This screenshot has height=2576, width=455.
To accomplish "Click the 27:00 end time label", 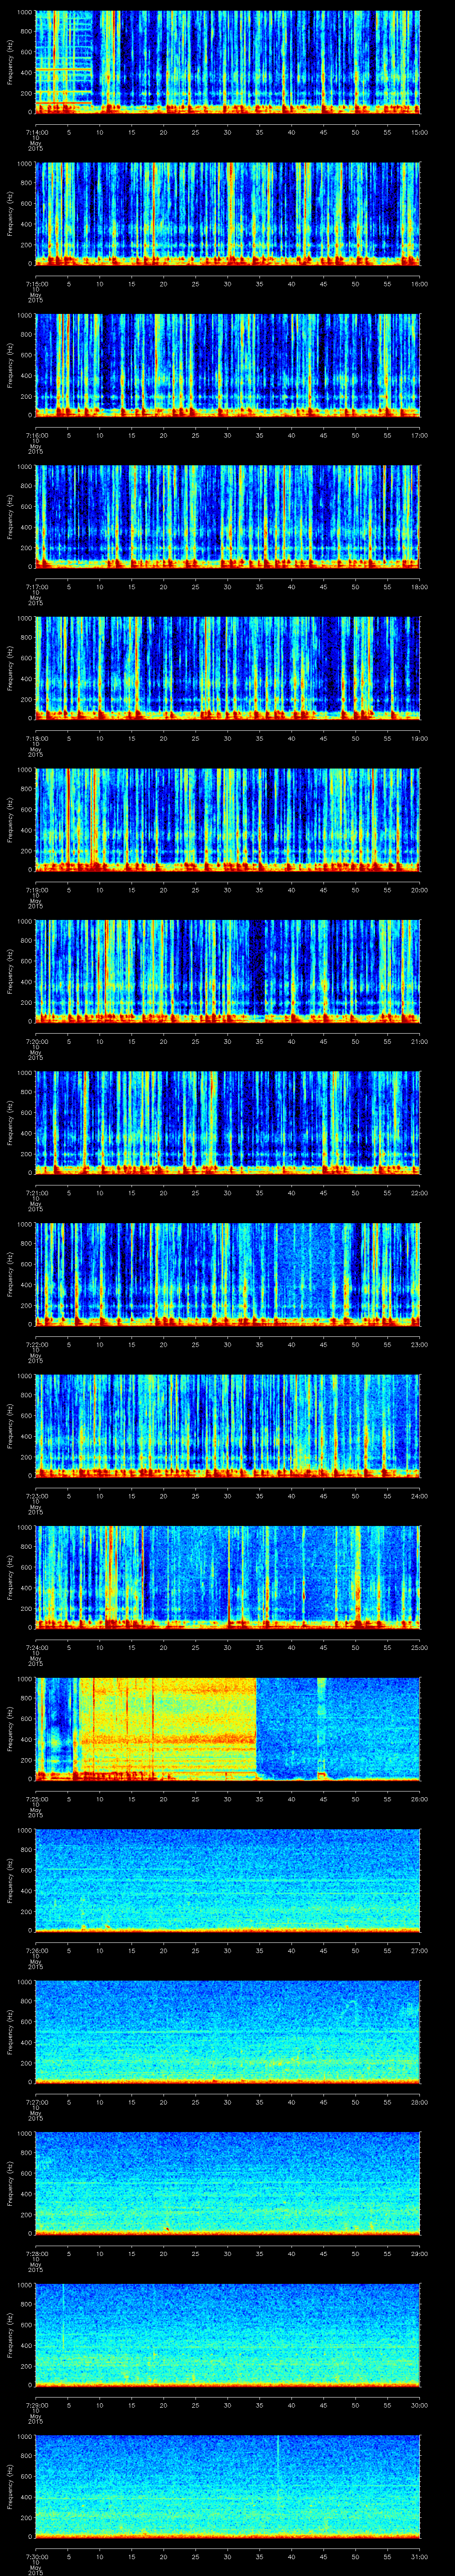I will [x=420, y=1950].
